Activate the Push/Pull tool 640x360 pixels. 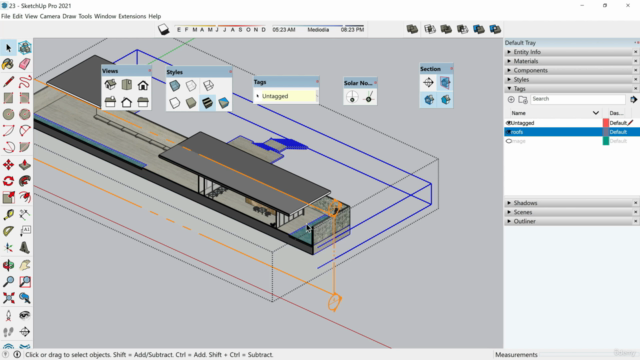24,164
